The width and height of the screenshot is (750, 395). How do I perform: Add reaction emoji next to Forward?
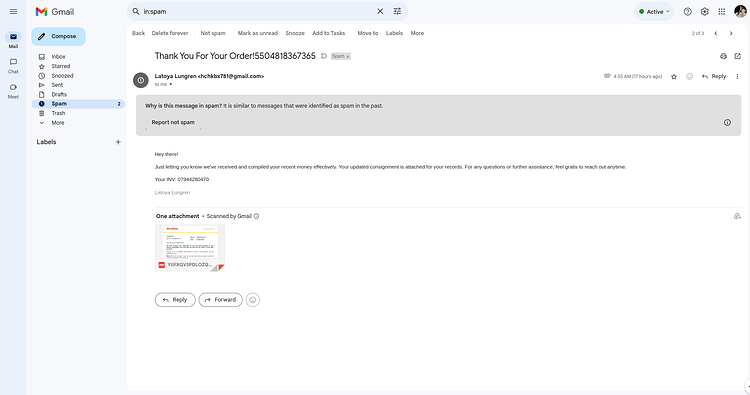253,300
